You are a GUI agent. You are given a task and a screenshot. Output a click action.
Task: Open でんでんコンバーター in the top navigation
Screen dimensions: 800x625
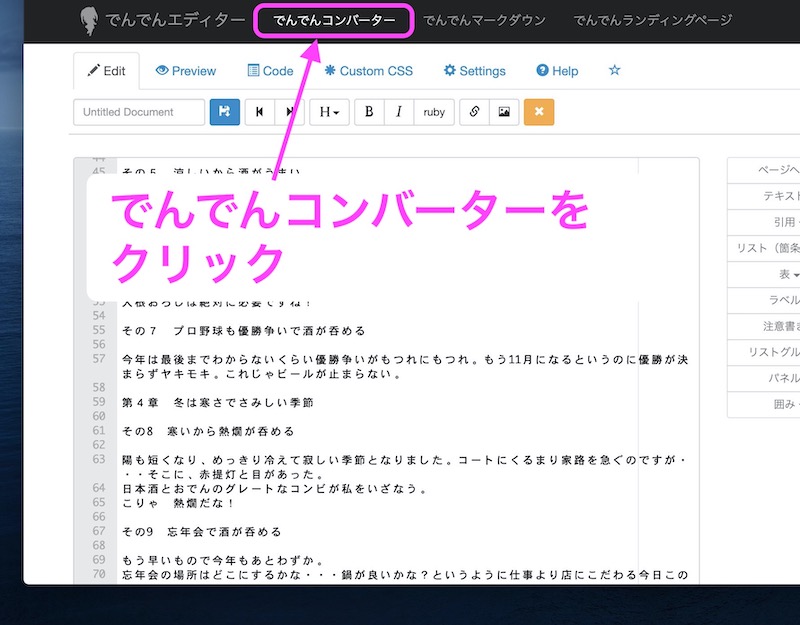[333, 20]
